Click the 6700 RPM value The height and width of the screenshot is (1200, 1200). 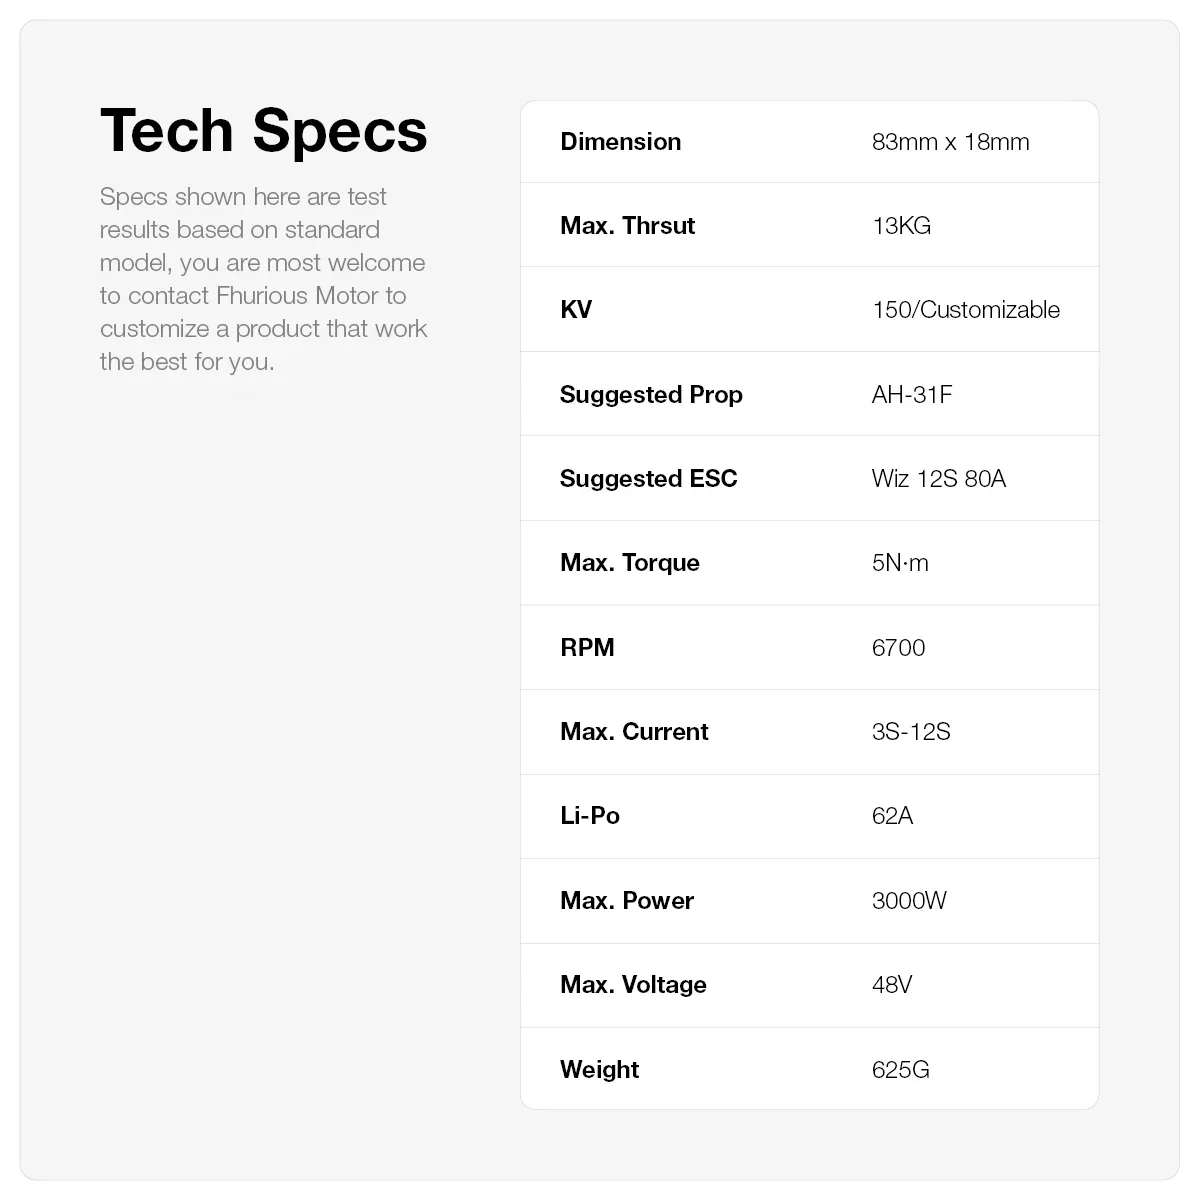point(898,648)
